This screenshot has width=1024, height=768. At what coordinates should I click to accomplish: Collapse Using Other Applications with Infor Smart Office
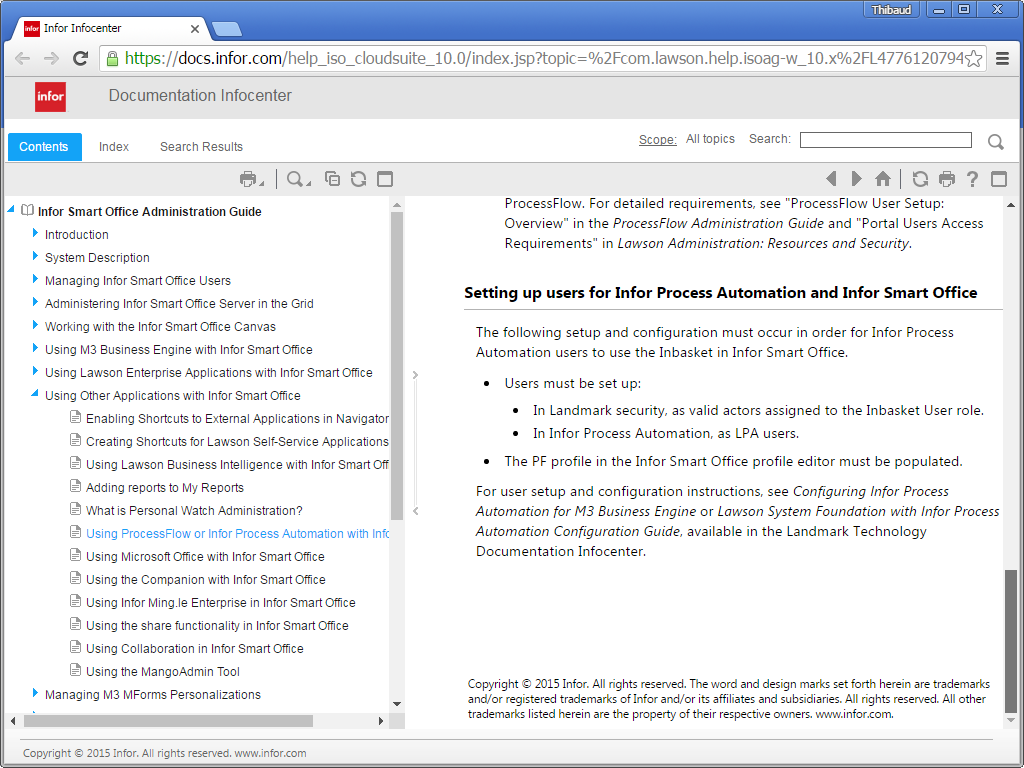pyautogui.click(x=36, y=395)
